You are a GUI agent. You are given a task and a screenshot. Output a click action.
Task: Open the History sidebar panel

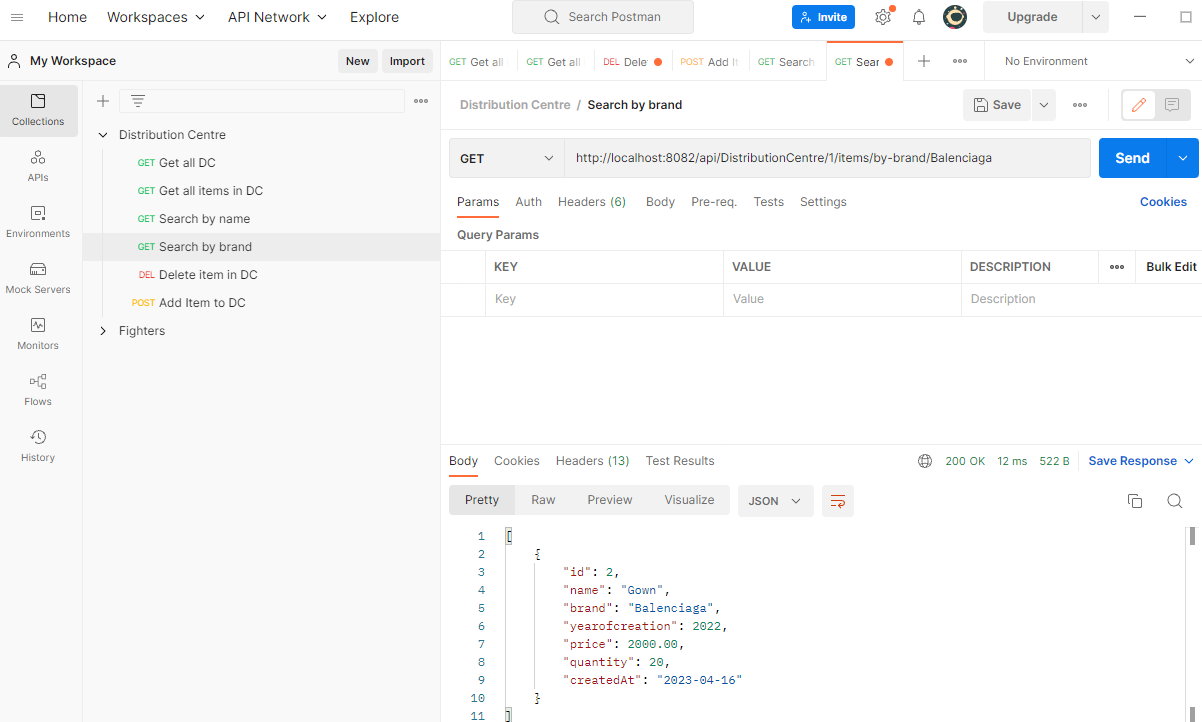[x=37, y=444]
